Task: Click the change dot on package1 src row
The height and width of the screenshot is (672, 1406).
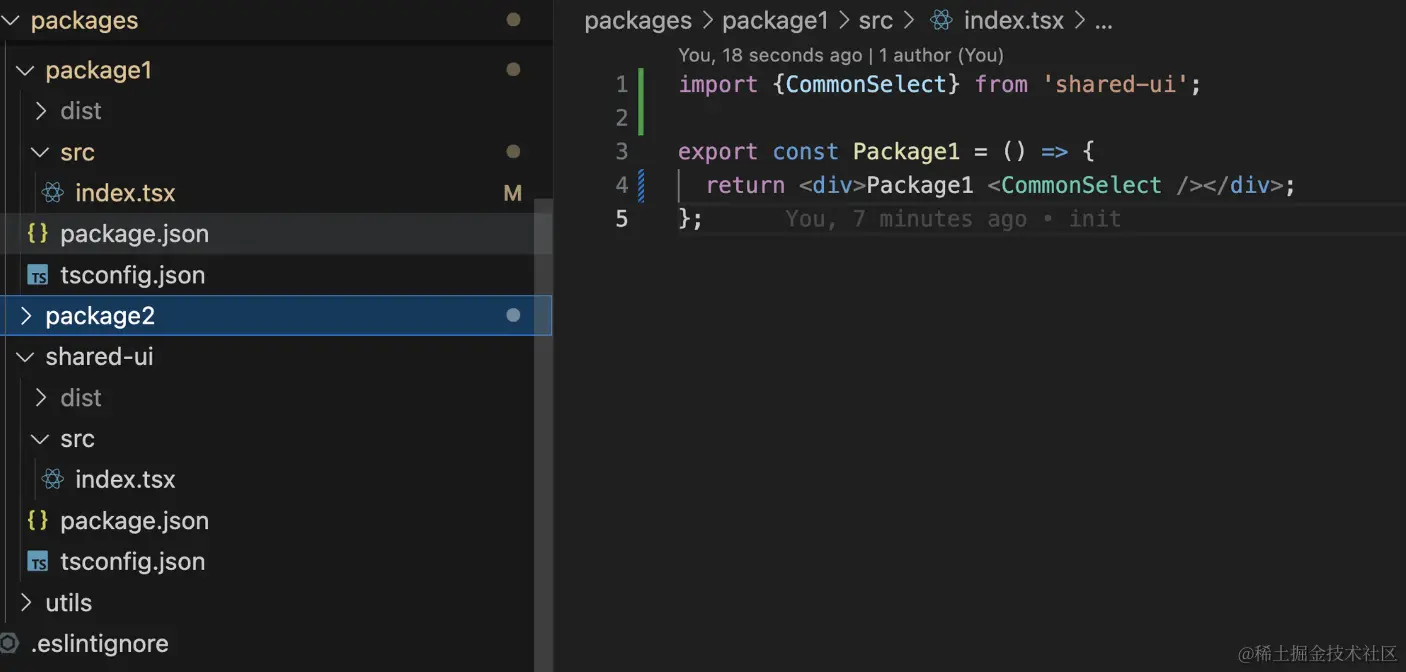Action: [x=513, y=152]
